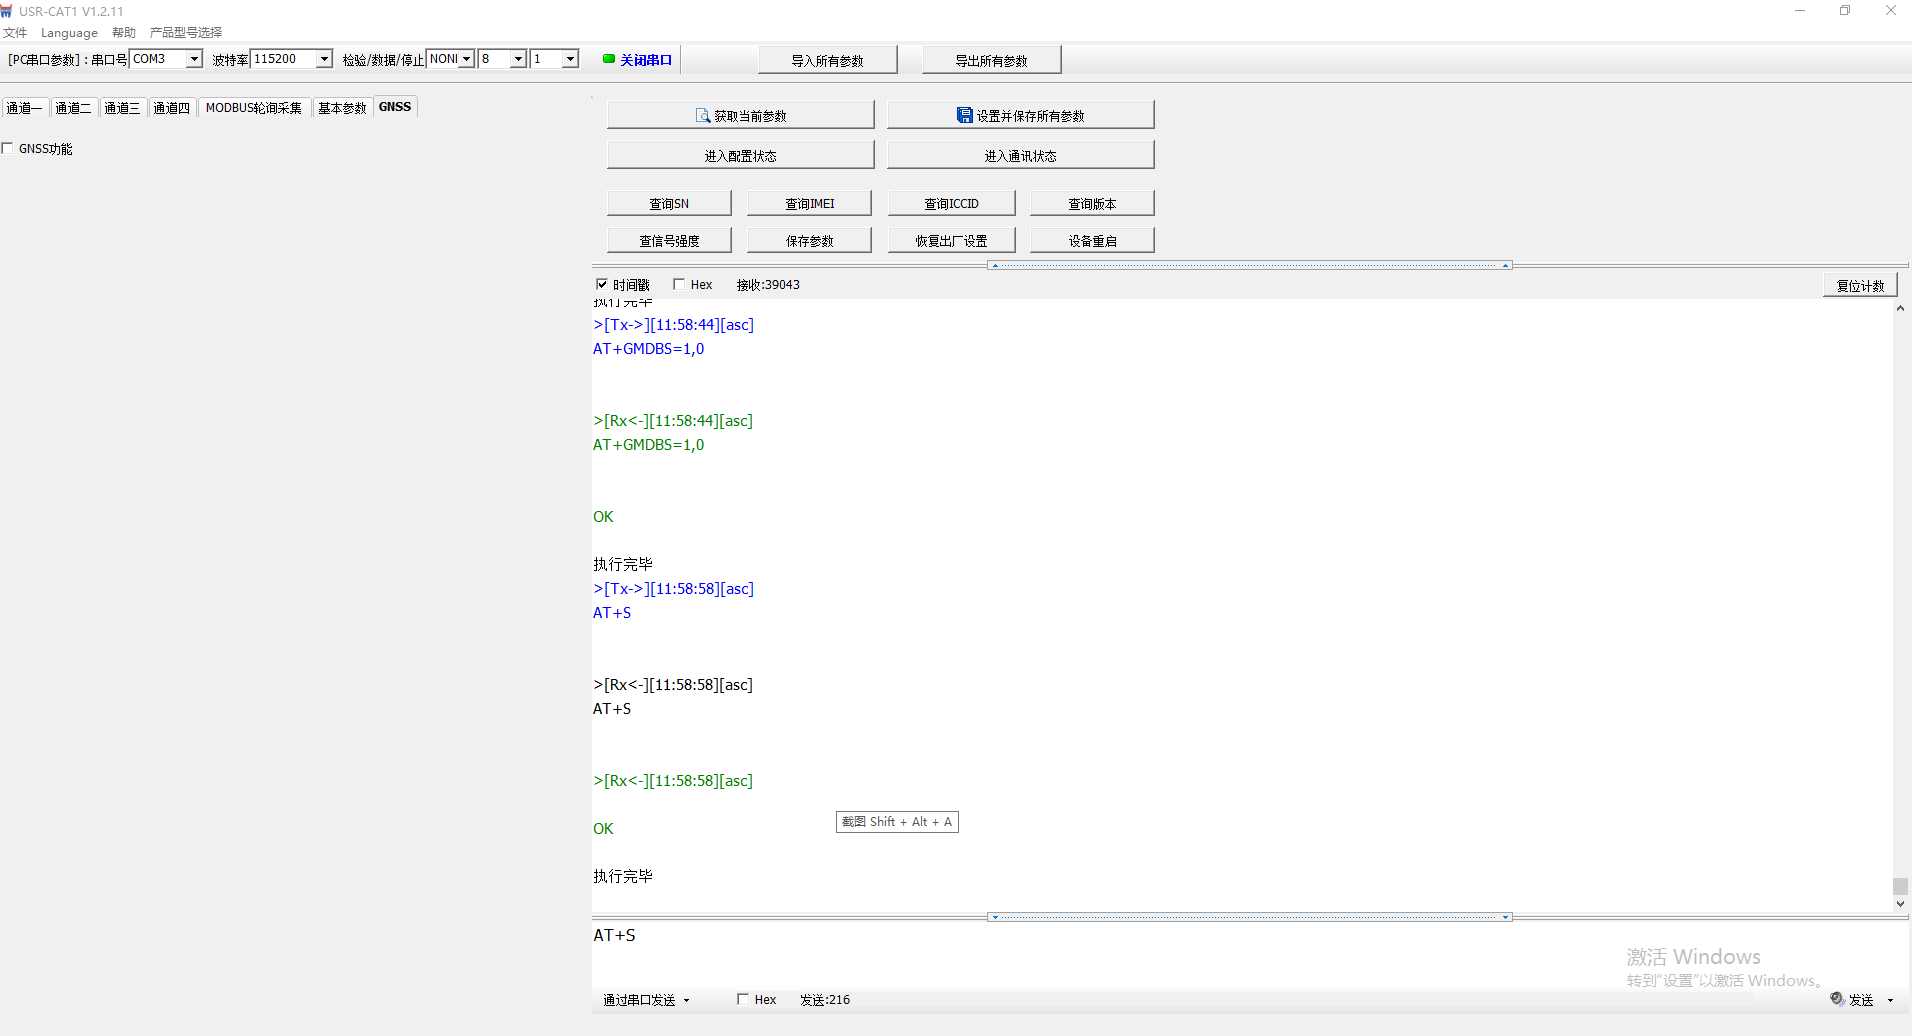Click the USR-CAT1 app icon in title bar
This screenshot has height=1036, width=1912.
[x=7, y=11]
